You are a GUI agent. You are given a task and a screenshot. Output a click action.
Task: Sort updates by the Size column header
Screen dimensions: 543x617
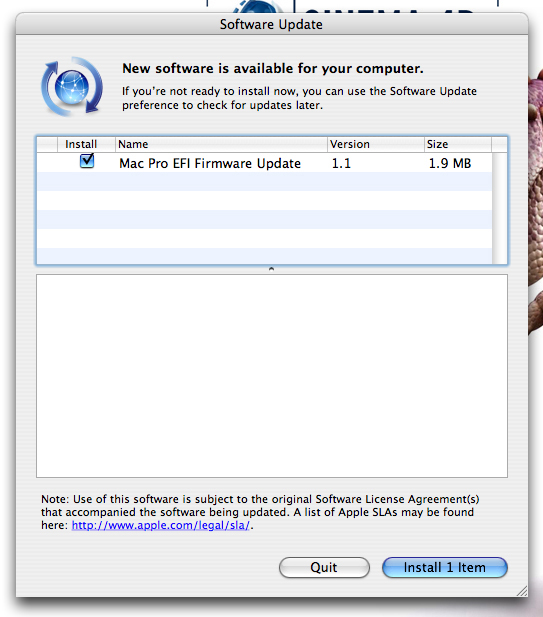[x=458, y=144]
